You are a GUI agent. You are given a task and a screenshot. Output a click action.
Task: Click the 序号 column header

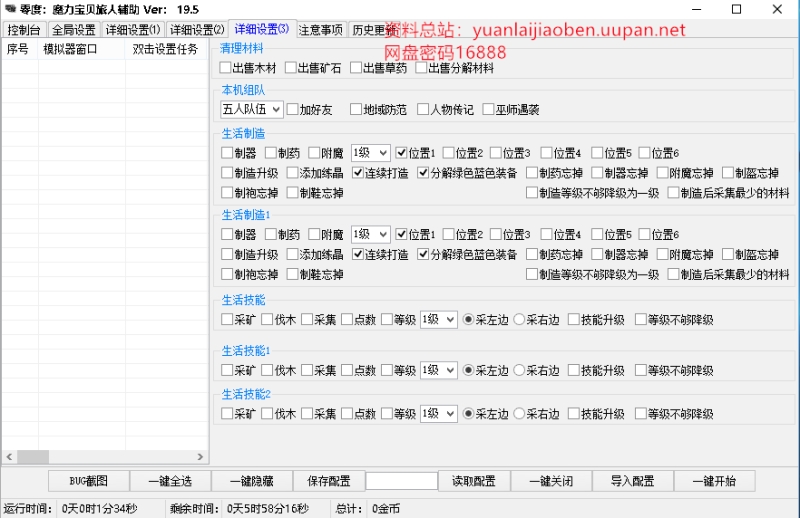(x=20, y=49)
